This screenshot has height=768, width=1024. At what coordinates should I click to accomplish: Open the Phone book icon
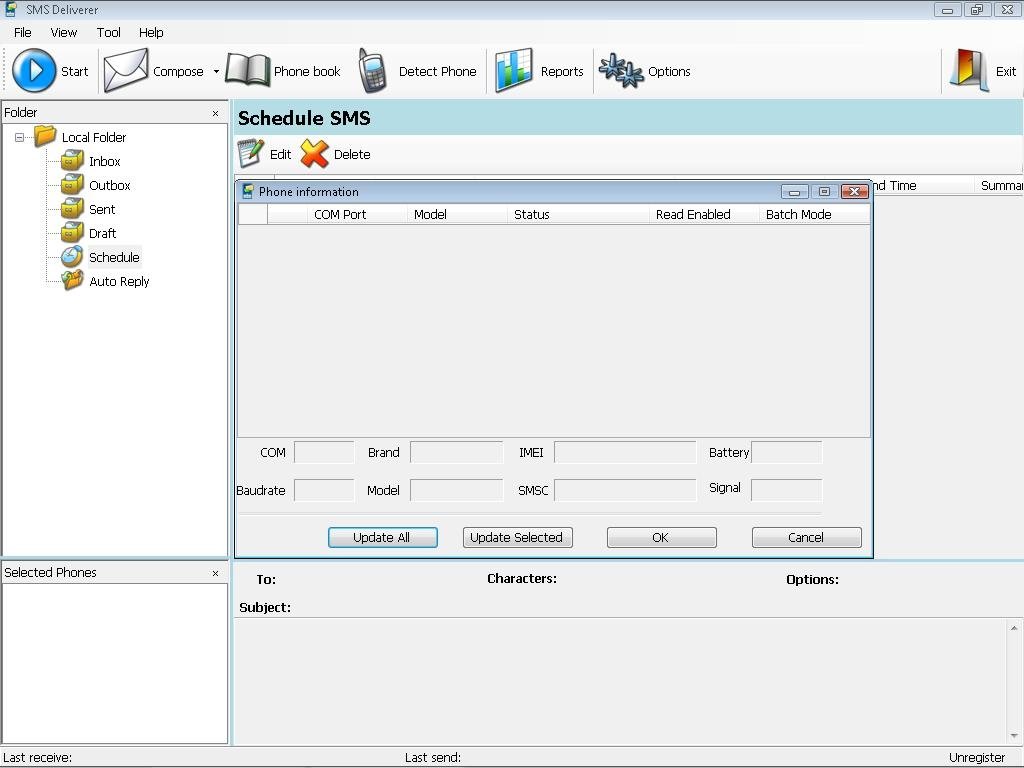pos(248,71)
